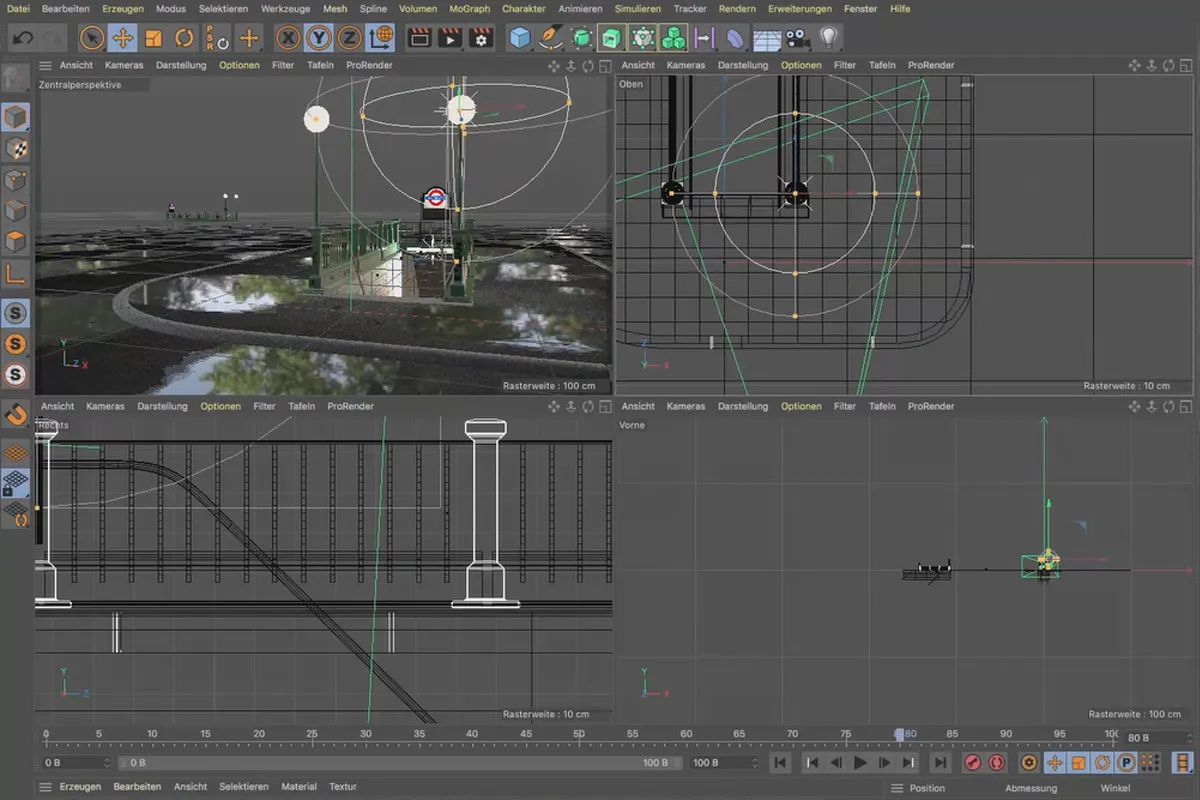Switch to Edges mode

tap(16, 211)
